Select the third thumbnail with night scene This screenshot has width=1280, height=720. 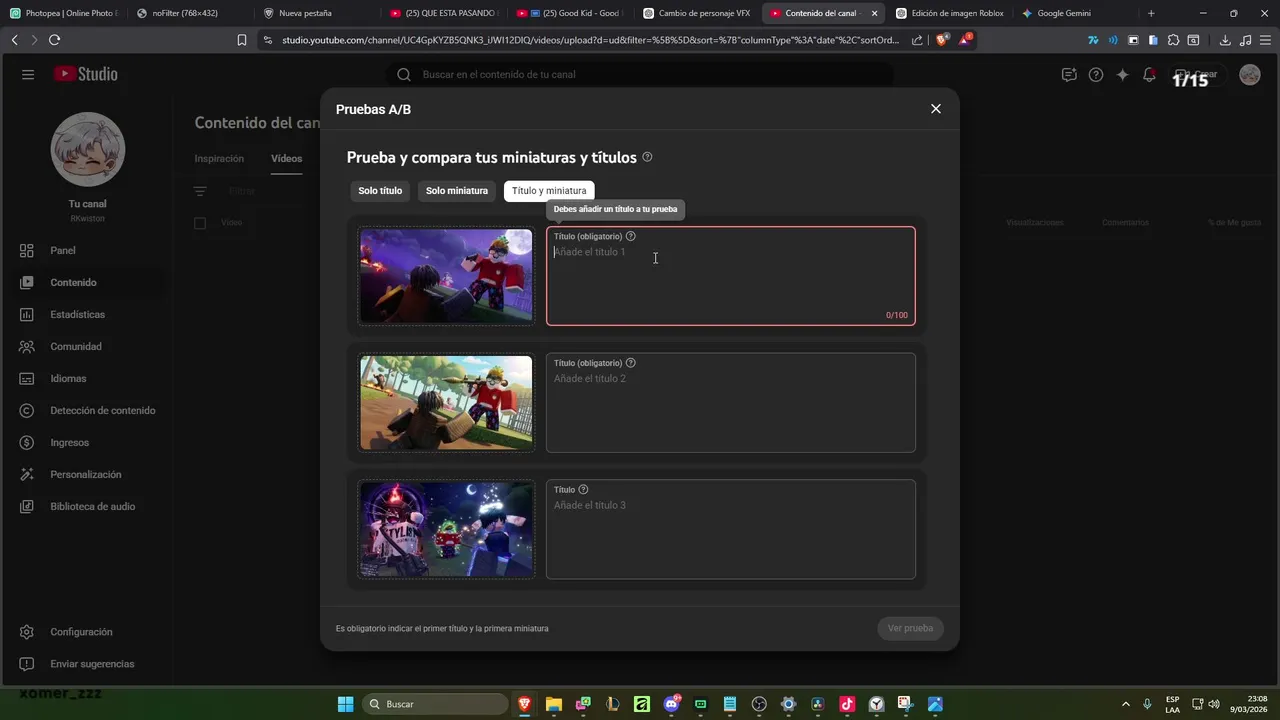[446, 529]
